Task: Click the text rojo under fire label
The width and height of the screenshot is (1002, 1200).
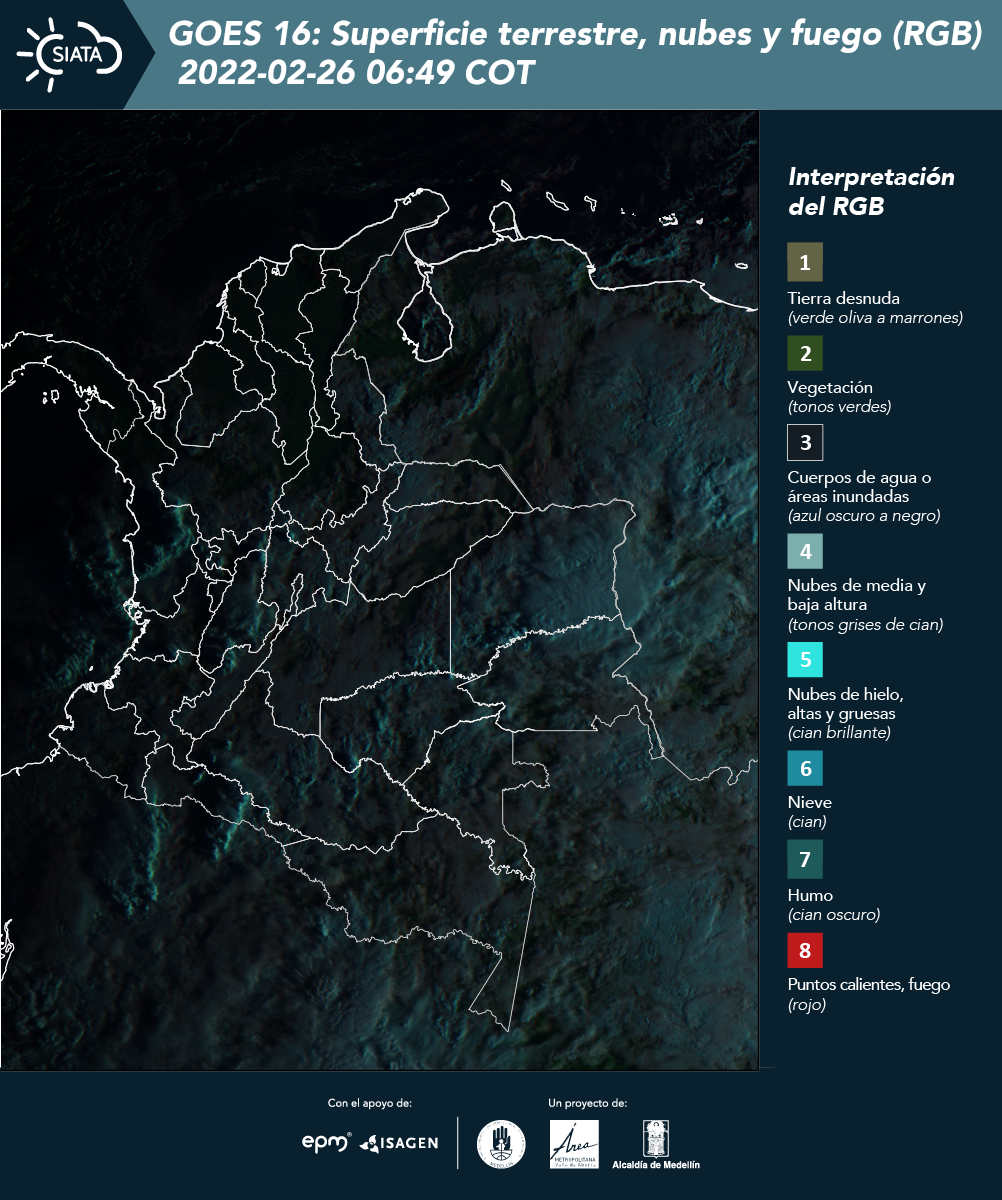Action: tap(807, 1006)
